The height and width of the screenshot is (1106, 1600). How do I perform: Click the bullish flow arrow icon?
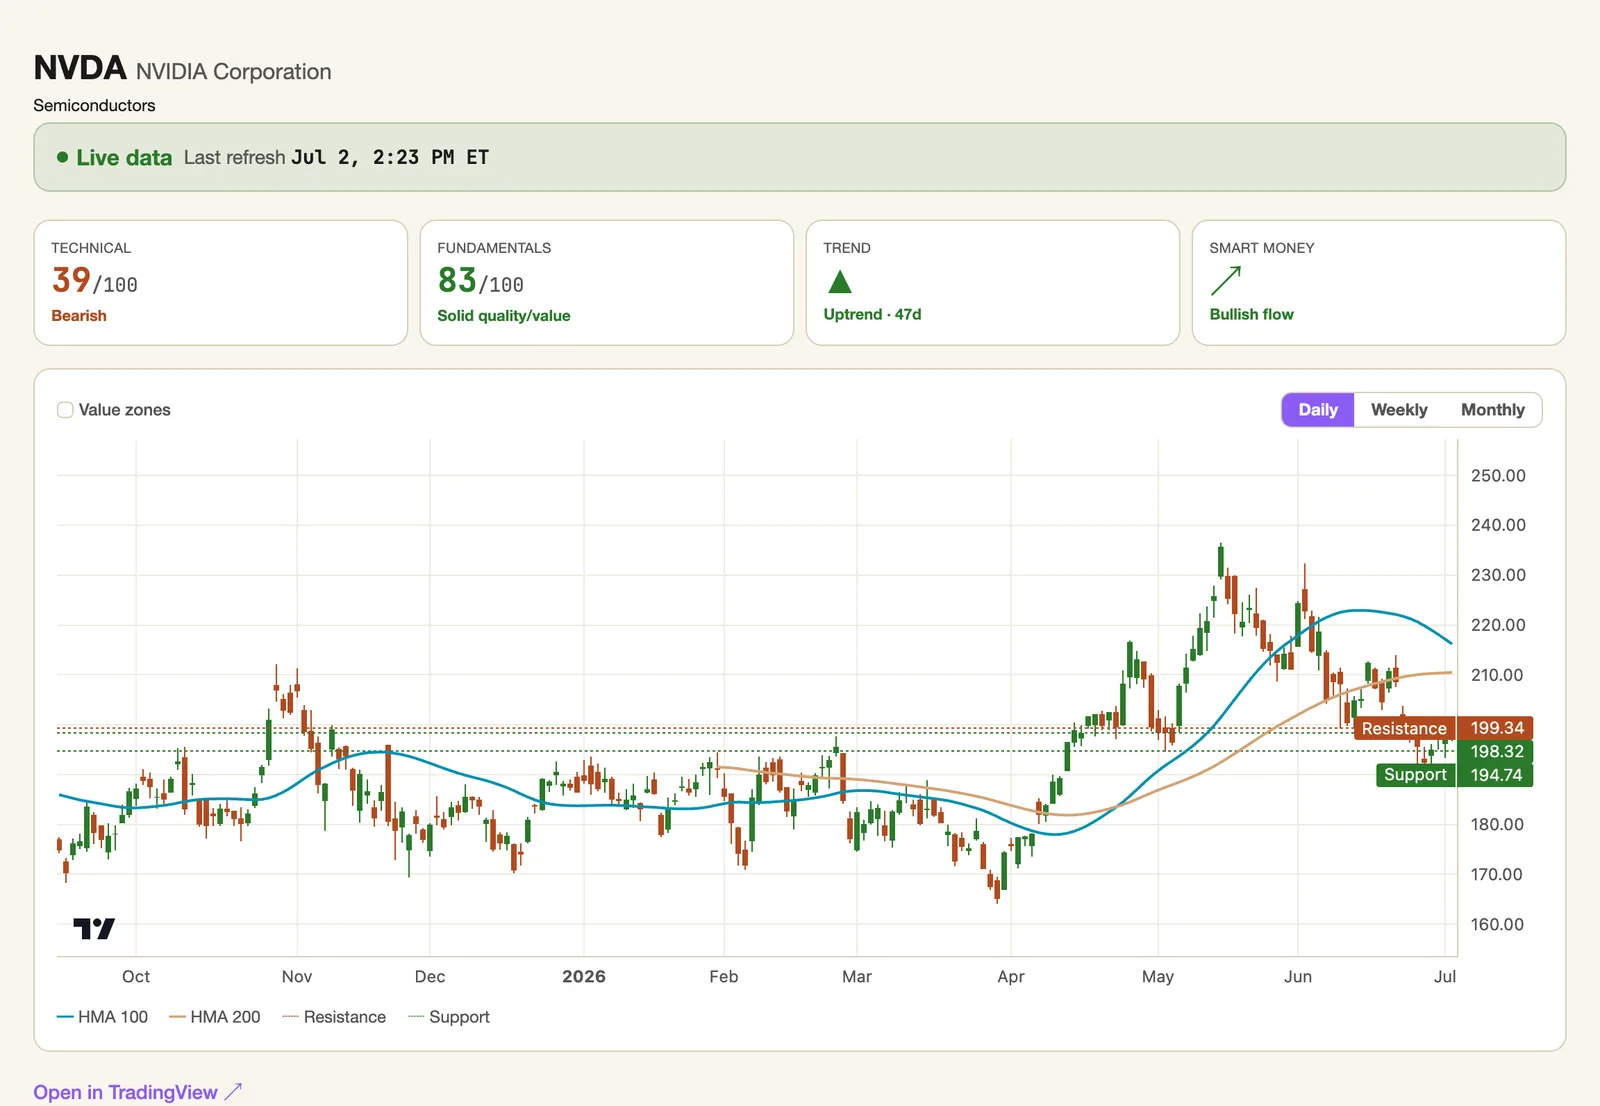[x=1226, y=281]
